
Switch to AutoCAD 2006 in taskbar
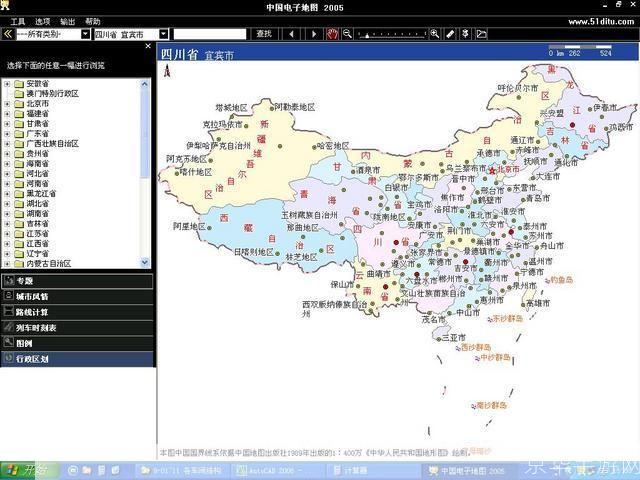coord(280,470)
